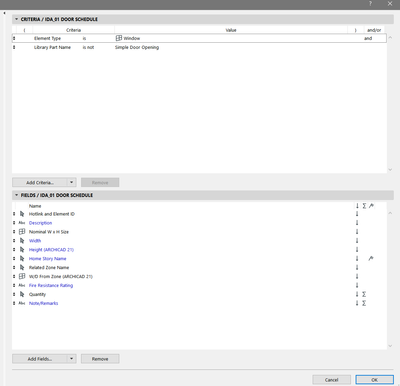The height and width of the screenshot is (386, 400).
Task: Toggle sort order for Description field
Action: pyautogui.click(x=357, y=223)
